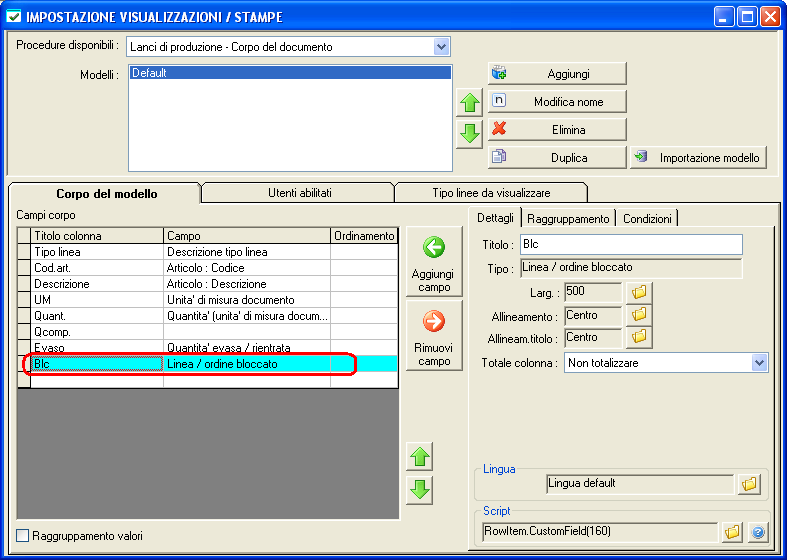787x560 pixels.
Task: Select the Raggruppamento tab
Action: (x=568, y=219)
